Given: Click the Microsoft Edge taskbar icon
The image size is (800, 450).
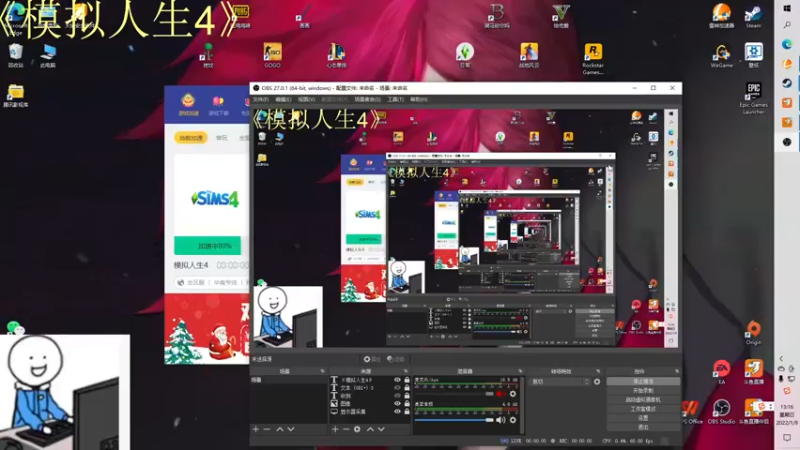Looking at the screenshot, I should 787,44.
